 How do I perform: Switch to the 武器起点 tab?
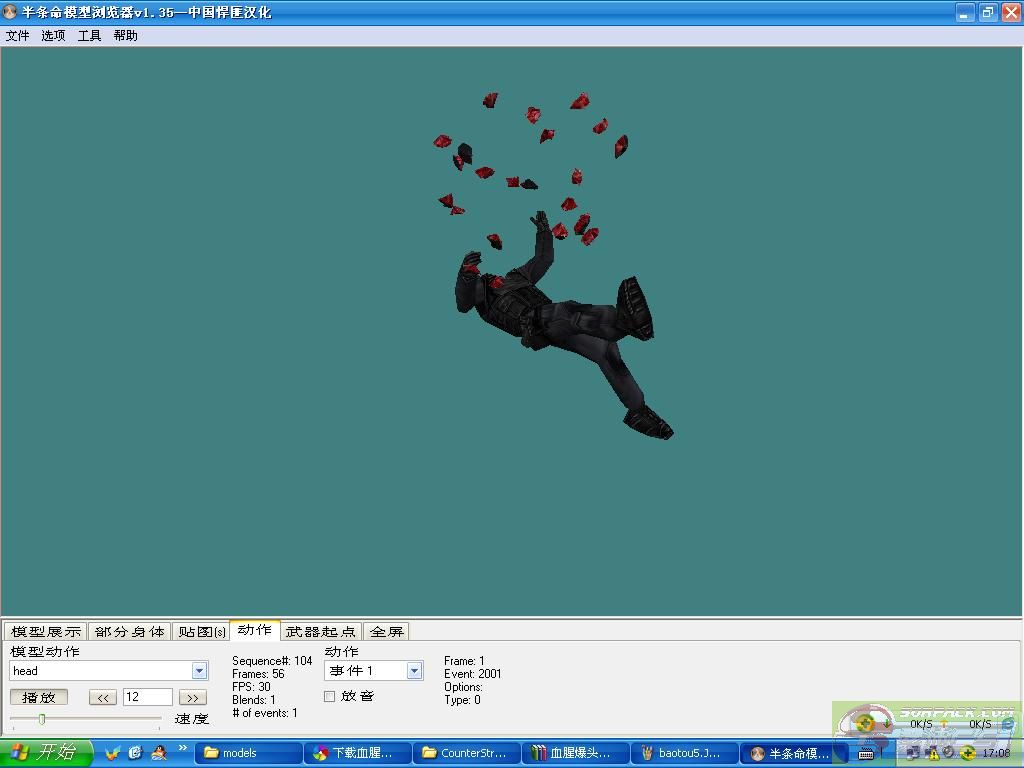[x=320, y=632]
